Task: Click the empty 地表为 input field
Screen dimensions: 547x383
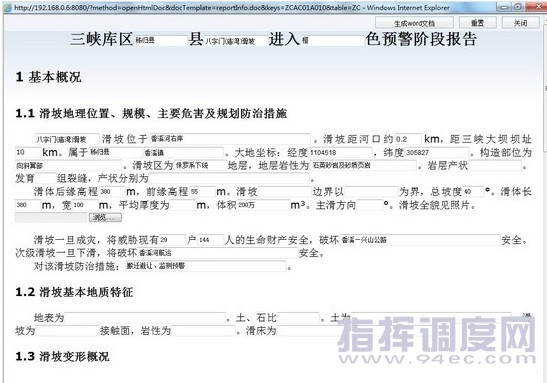Action: [x=145, y=318]
